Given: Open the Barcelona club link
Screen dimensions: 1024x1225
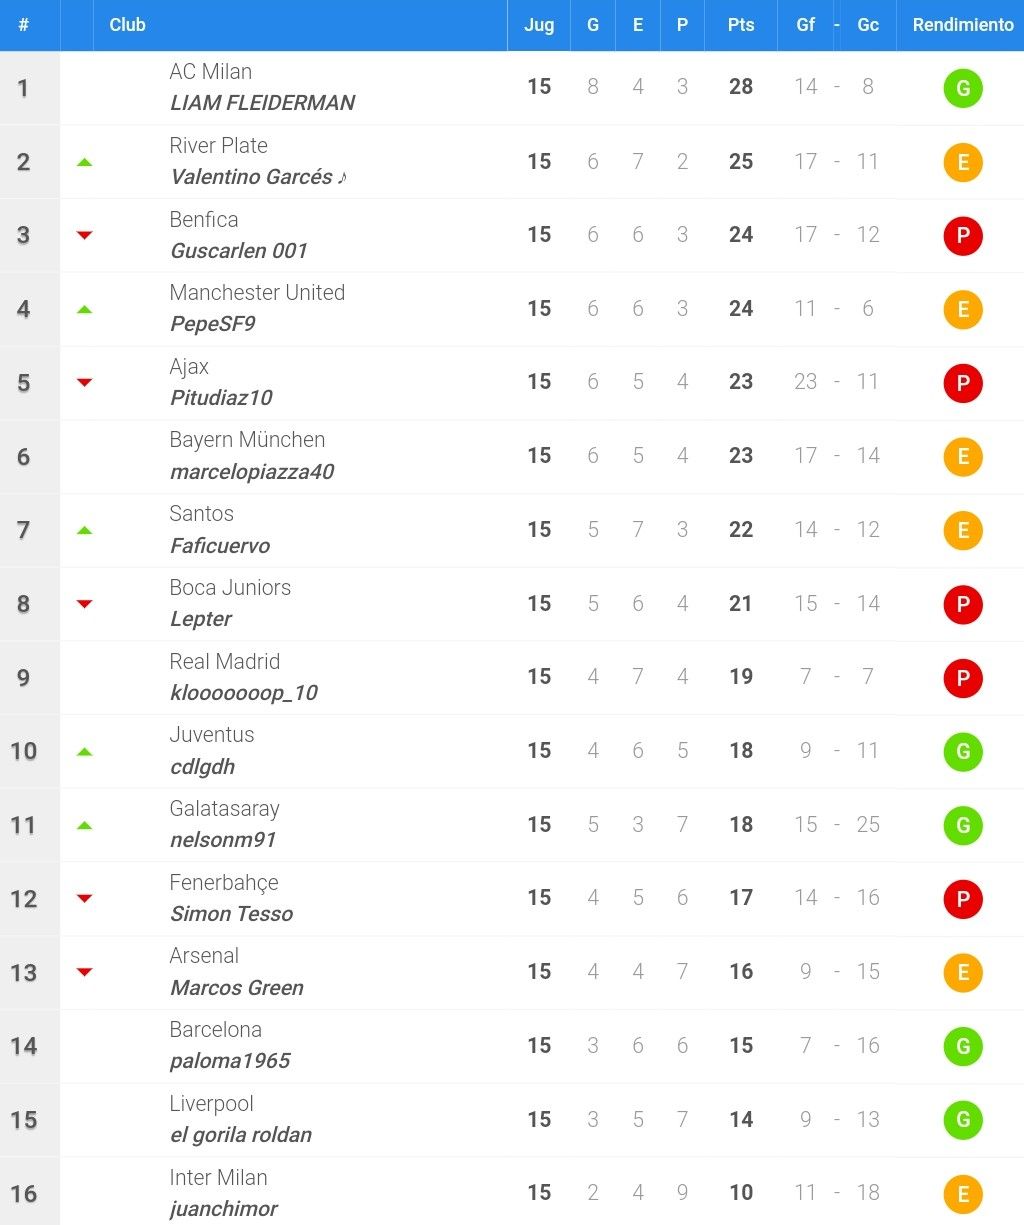Looking at the screenshot, I should [215, 1030].
